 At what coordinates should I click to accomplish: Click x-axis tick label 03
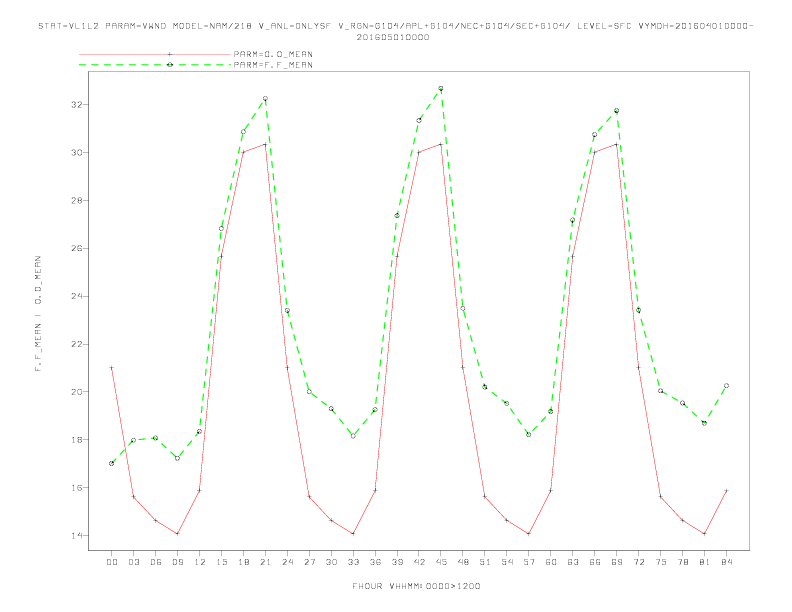(133, 562)
